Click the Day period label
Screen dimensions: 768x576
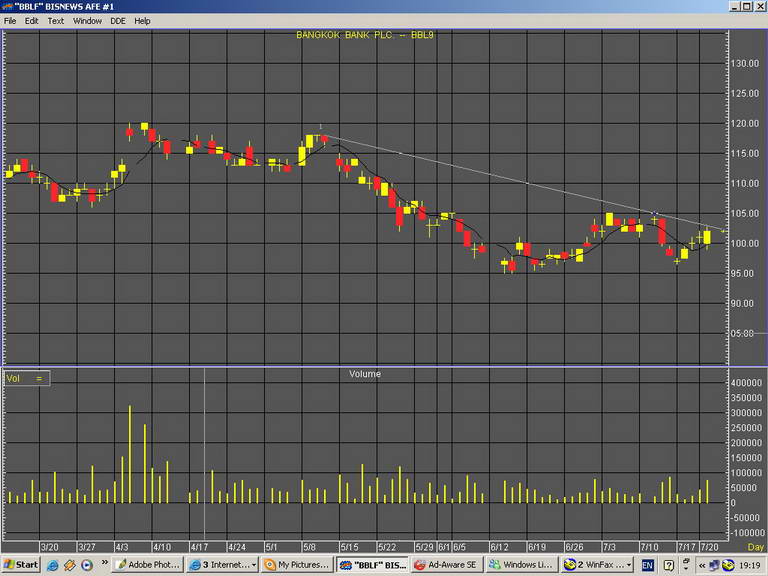[x=755, y=547]
